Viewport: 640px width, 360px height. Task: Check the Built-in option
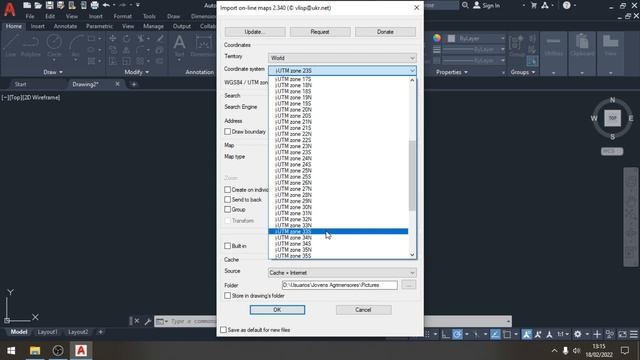tap(227, 246)
